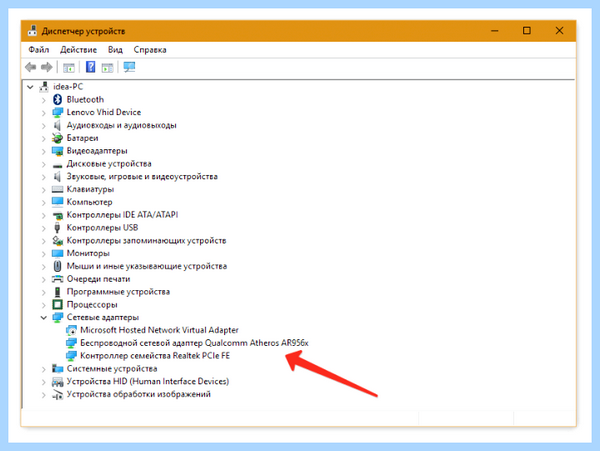Click the action pane toolbar icon
The height and width of the screenshot is (451, 600).
coord(108,68)
